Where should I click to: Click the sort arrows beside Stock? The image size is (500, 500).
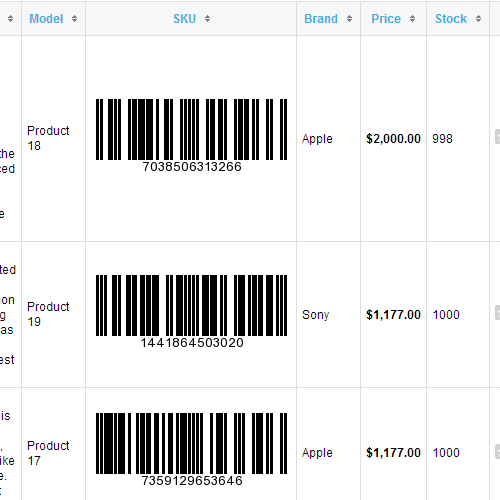pos(478,19)
